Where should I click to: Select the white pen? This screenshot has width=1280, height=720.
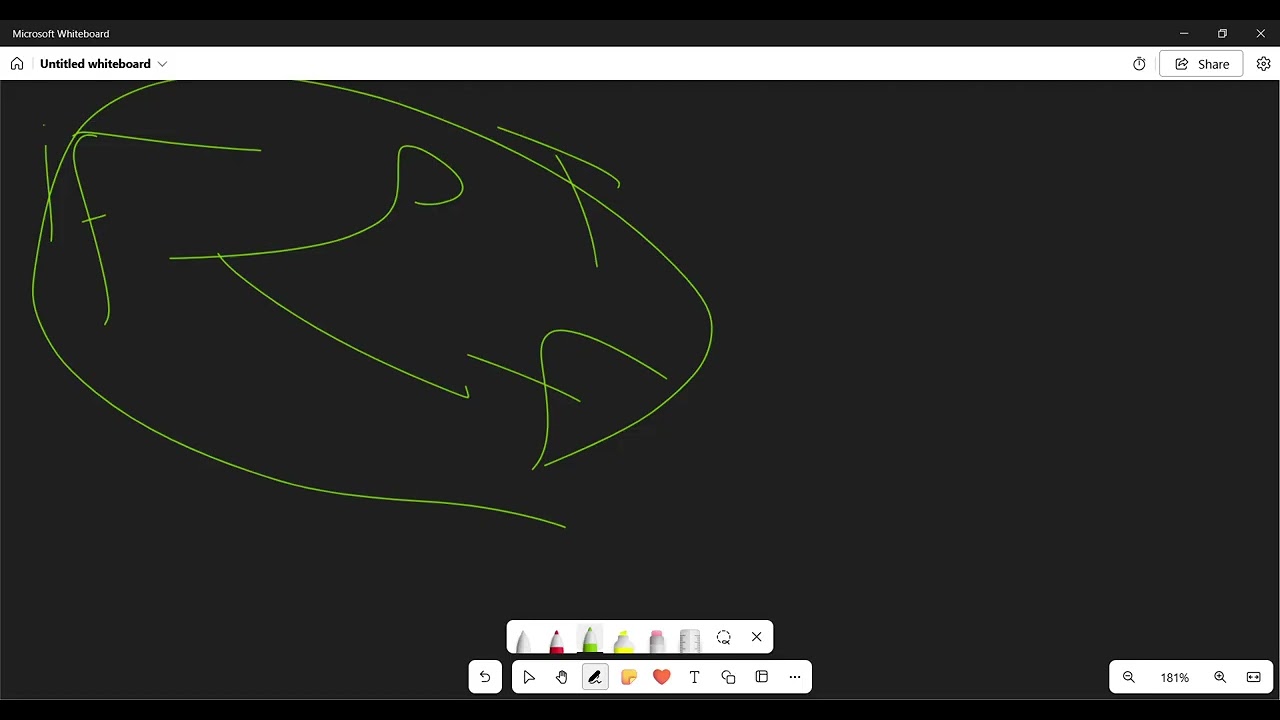coord(523,639)
